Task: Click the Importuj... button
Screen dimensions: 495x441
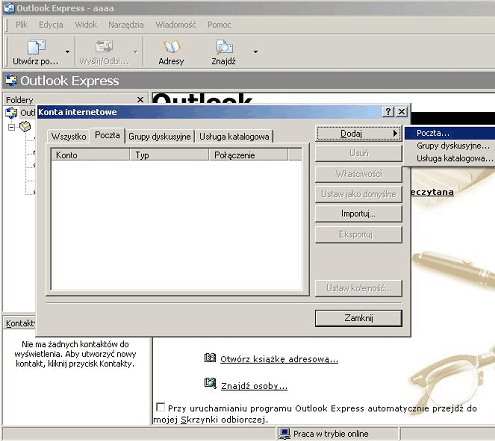Action: click(358, 214)
